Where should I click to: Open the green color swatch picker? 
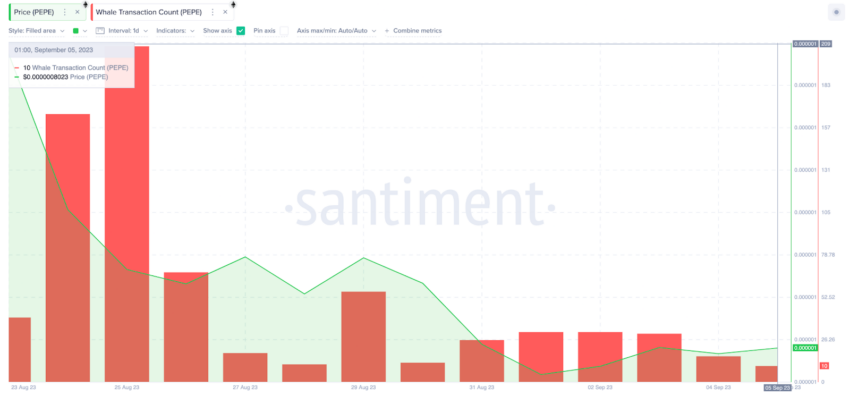(x=76, y=31)
